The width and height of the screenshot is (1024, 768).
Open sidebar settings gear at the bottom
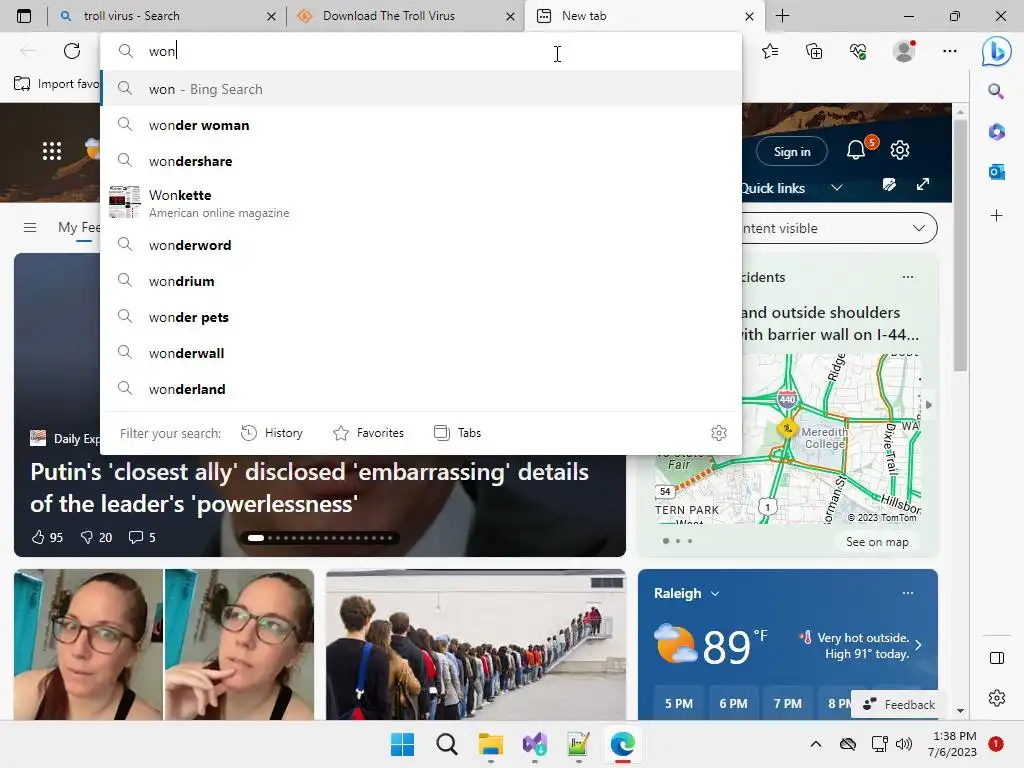coord(997,698)
